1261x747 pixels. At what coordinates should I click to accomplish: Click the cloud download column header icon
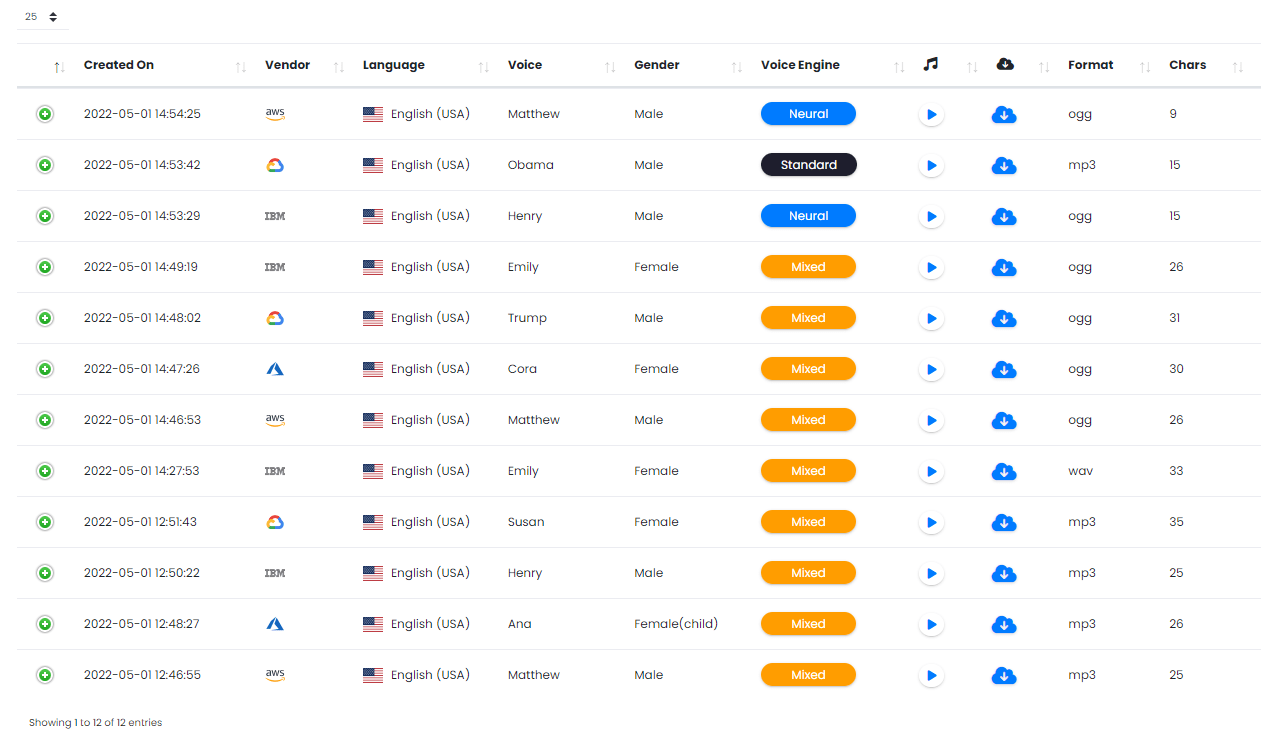(1005, 64)
